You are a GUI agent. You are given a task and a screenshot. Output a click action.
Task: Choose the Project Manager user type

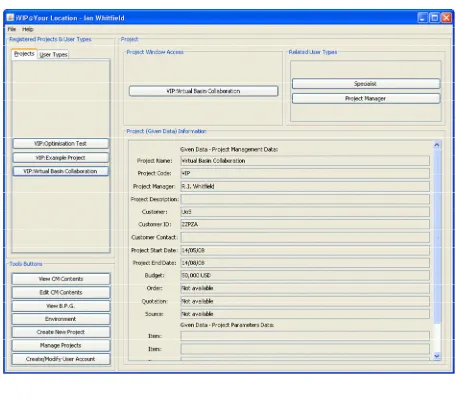click(366, 99)
